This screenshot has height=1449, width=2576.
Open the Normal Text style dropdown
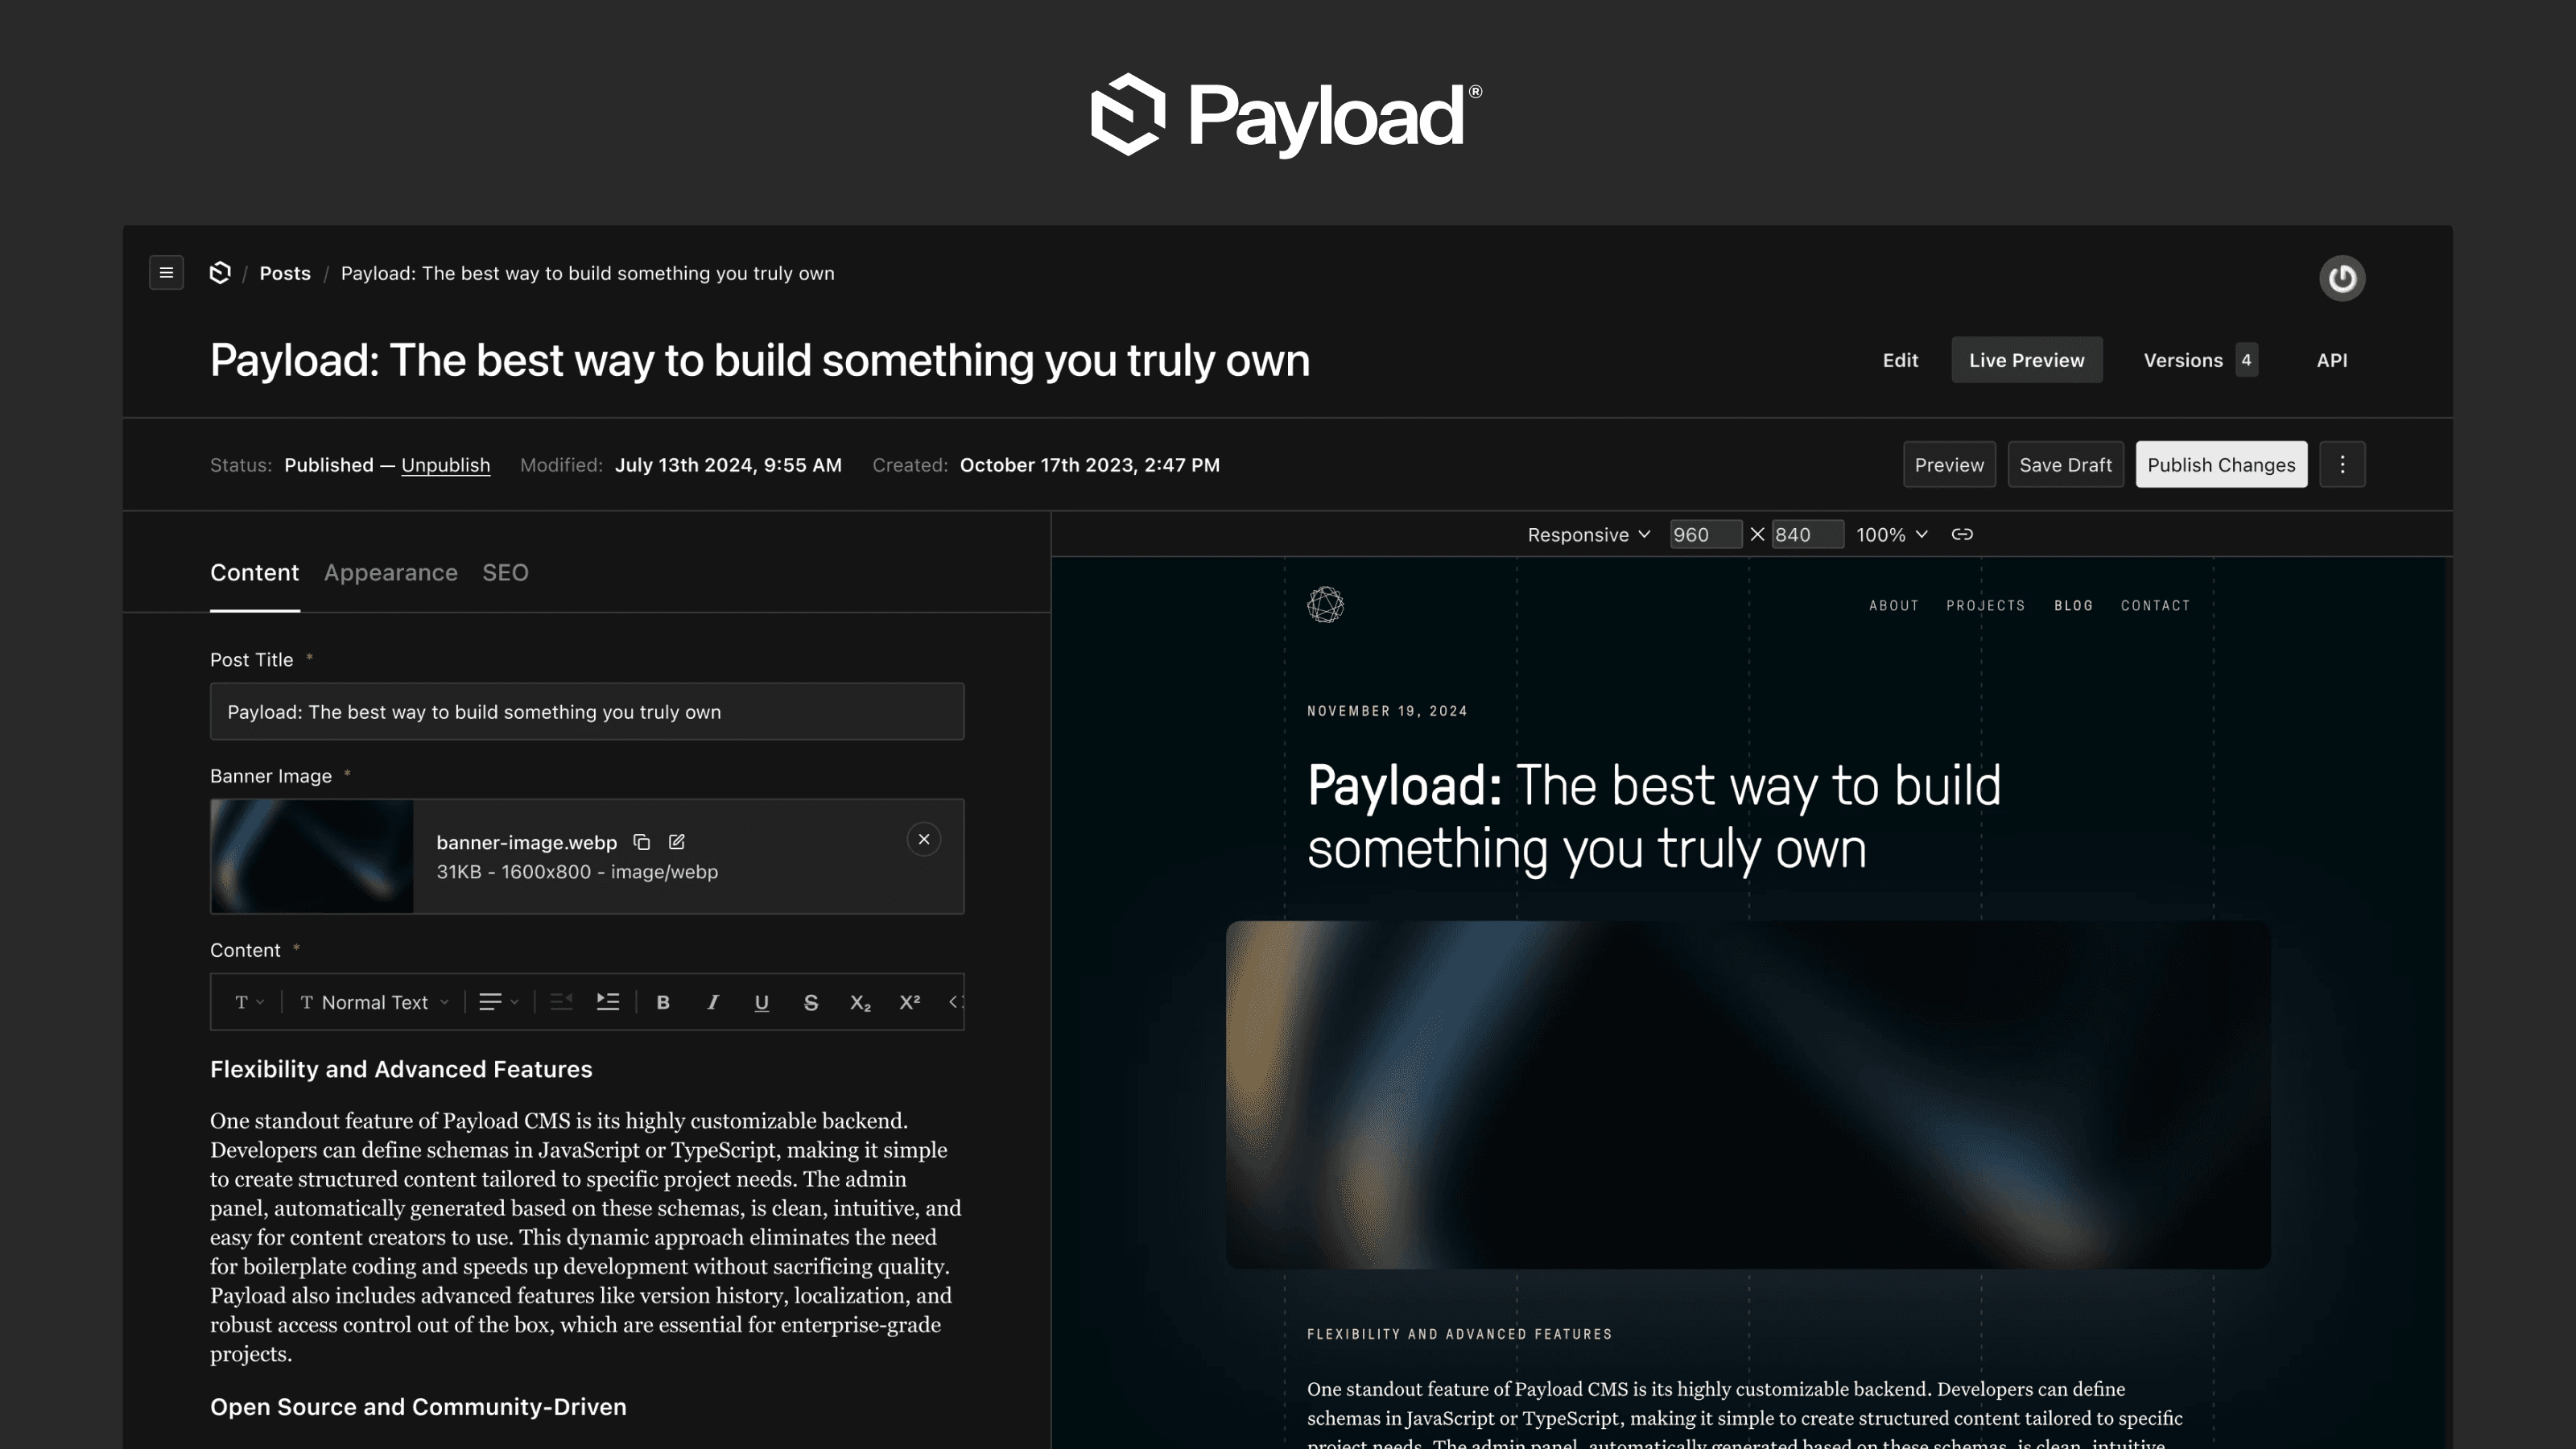point(374,1002)
